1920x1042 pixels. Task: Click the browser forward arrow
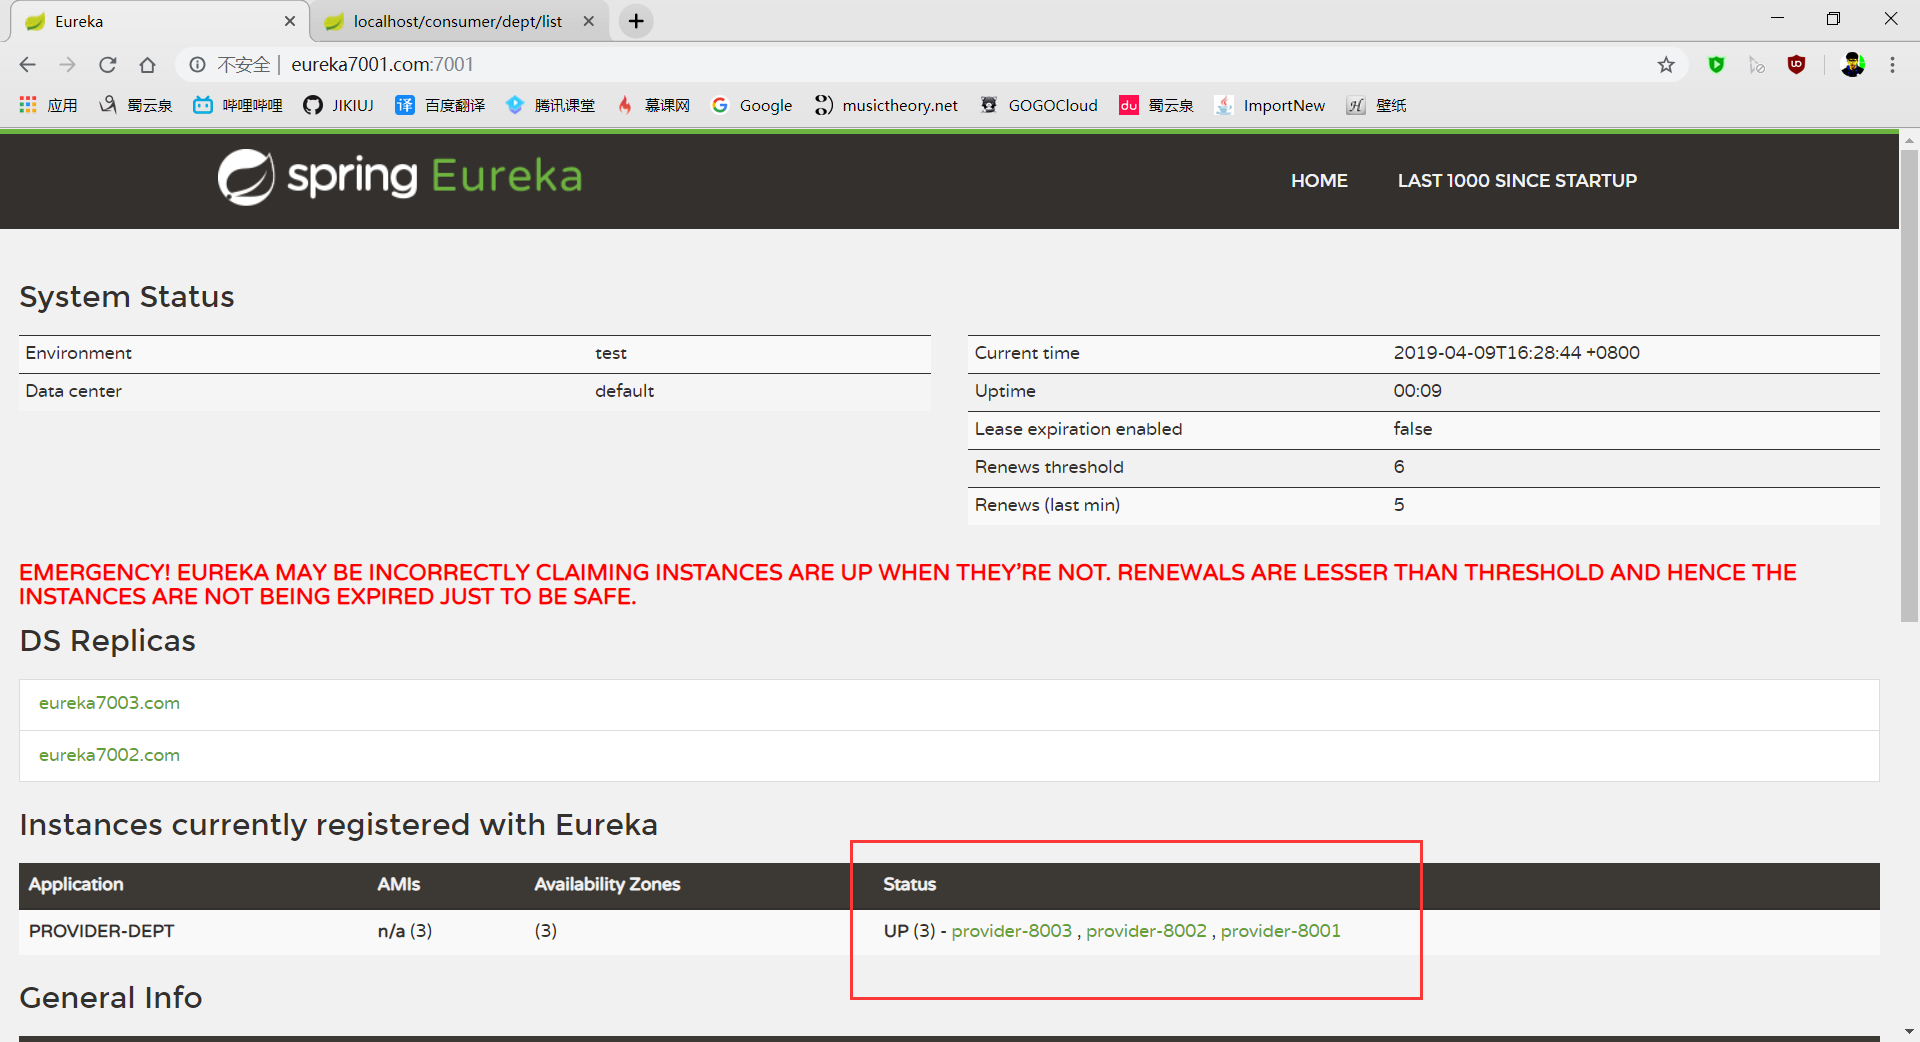tap(67, 65)
